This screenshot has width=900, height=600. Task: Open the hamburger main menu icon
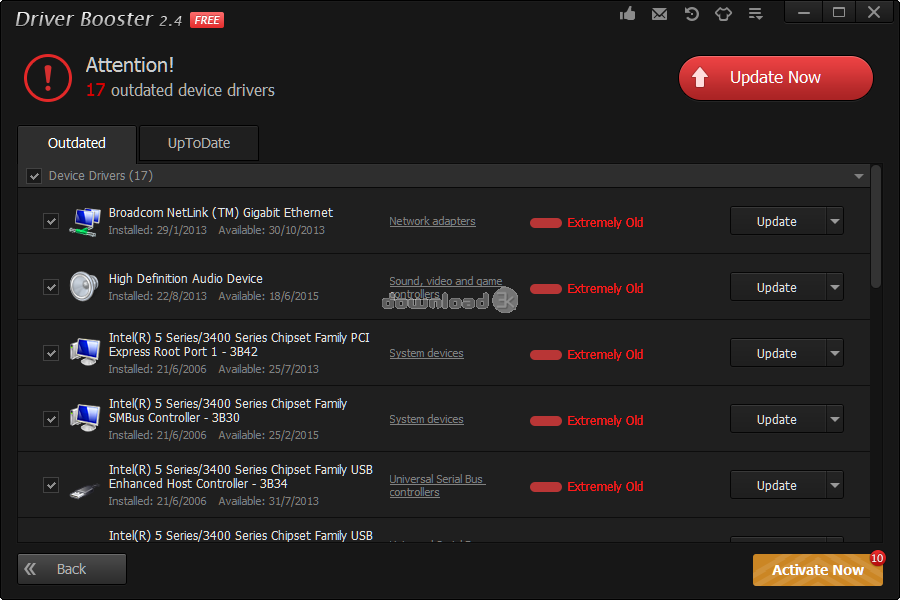[x=755, y=13]
